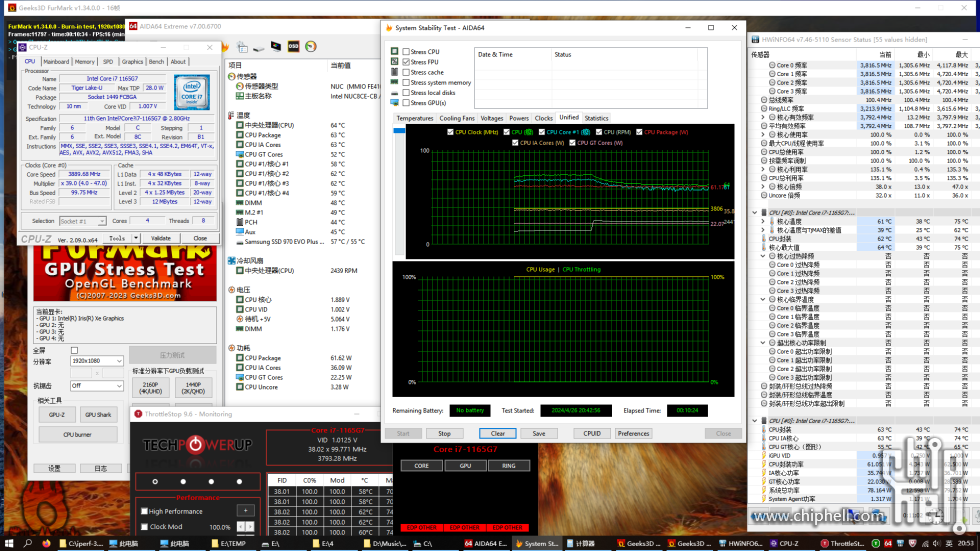Switch to AIDA64 Extreme taskbar item
This screenshot has height=551, width=980.
pos(486,544)
